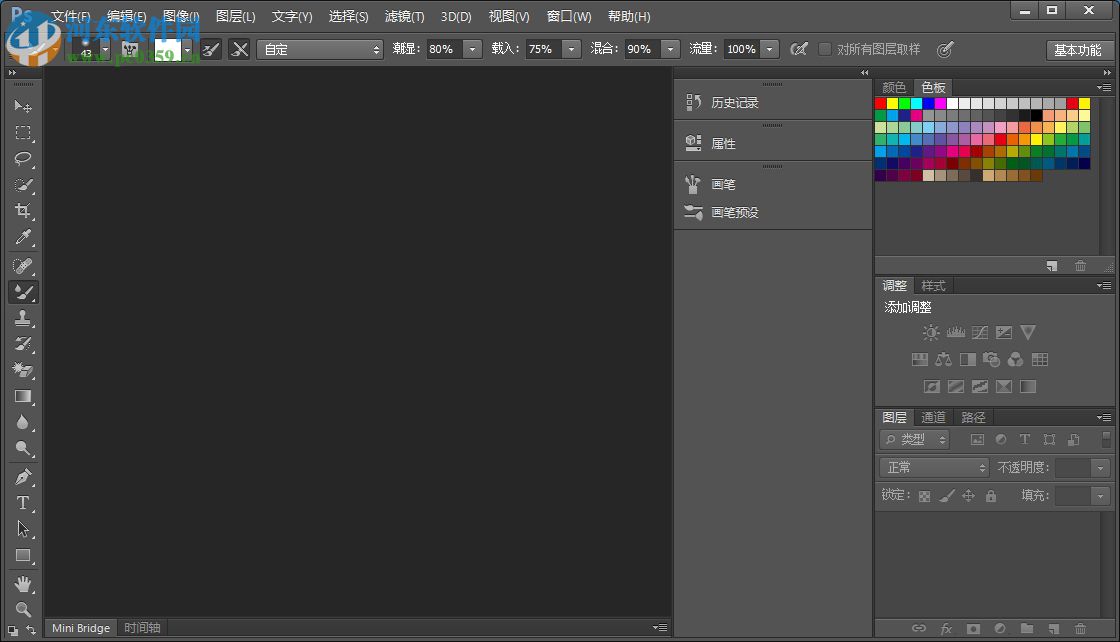
Task: Switch to the 通道 tab
Action: coord(933,417)
